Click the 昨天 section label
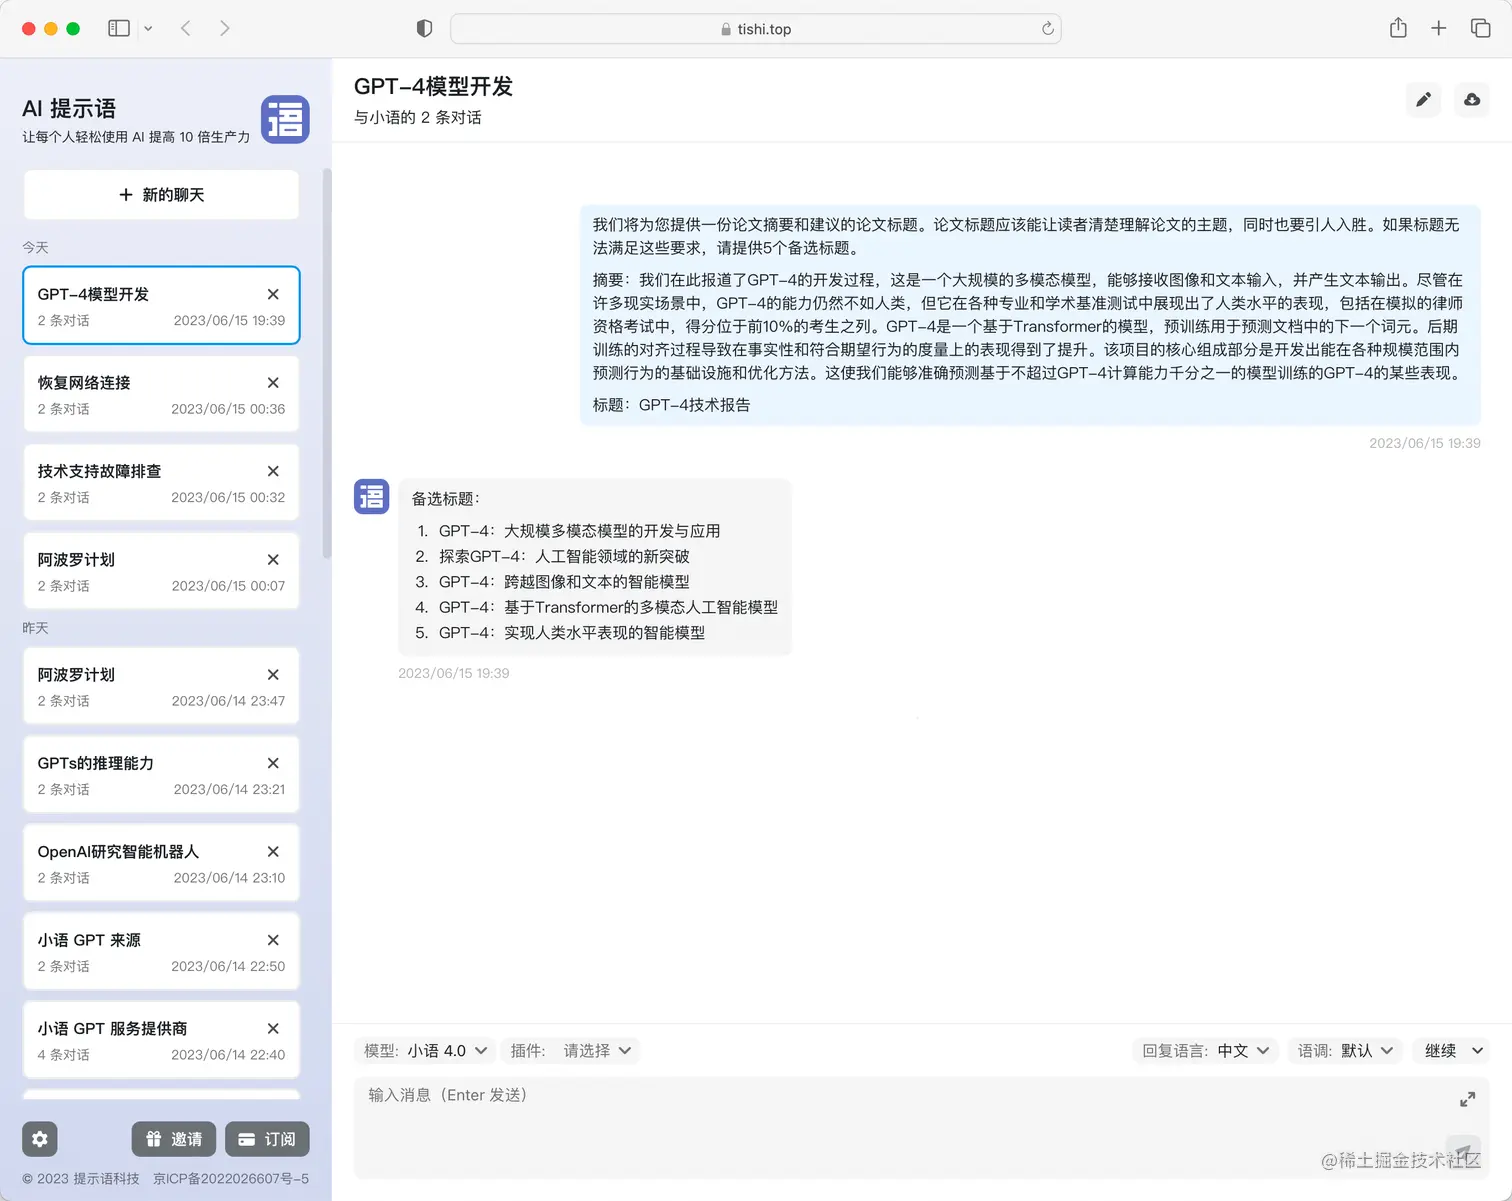Viewport: 1512px width, 1201px height. (35, 628)
